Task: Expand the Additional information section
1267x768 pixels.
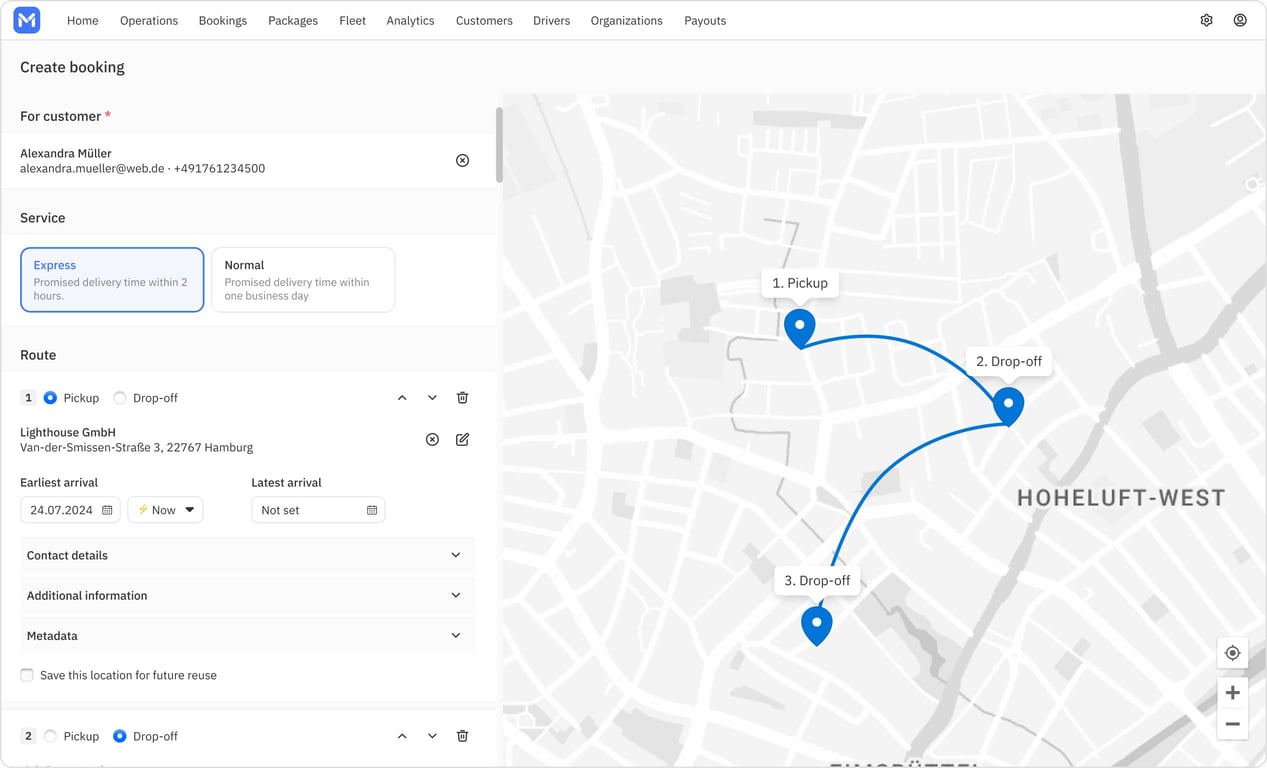Action: 247,595
